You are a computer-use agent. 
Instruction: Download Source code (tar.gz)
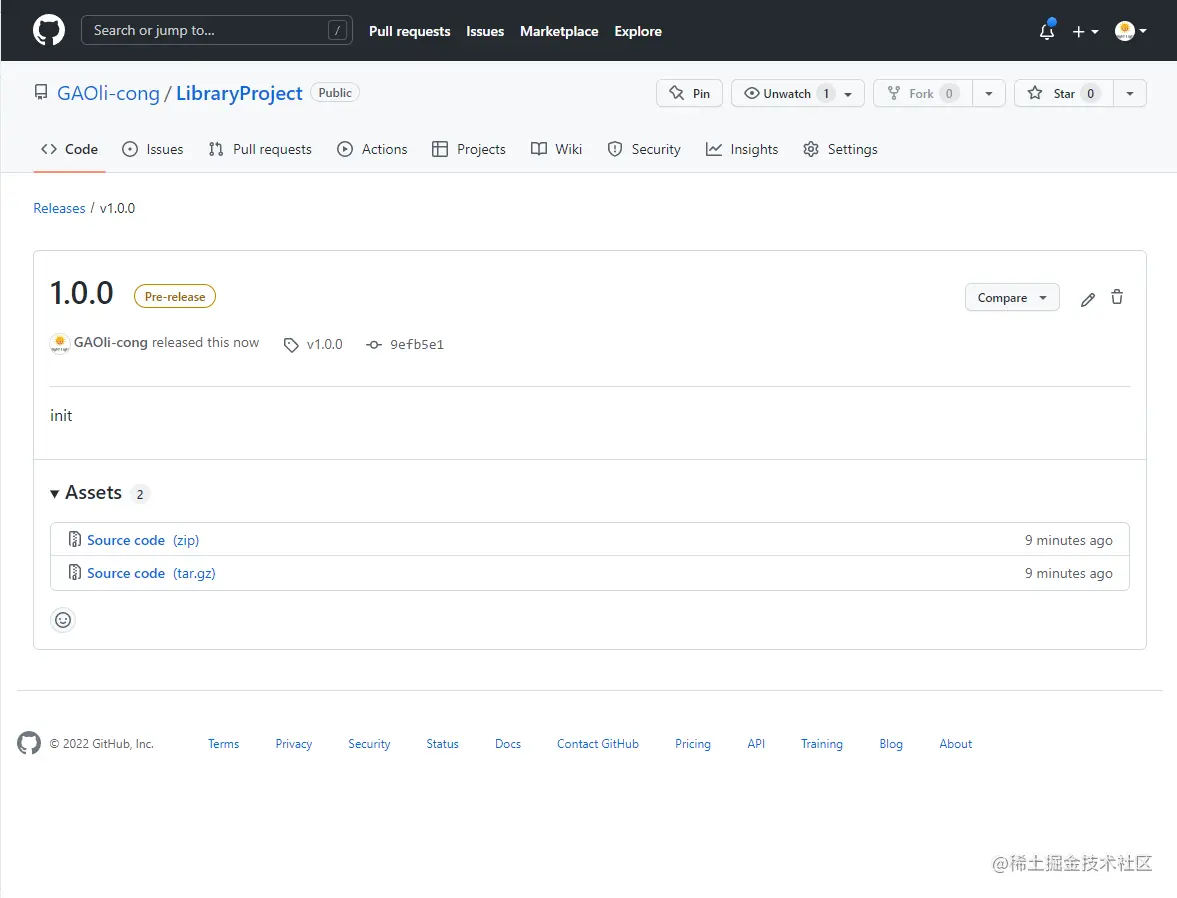[x=151, y=573]
